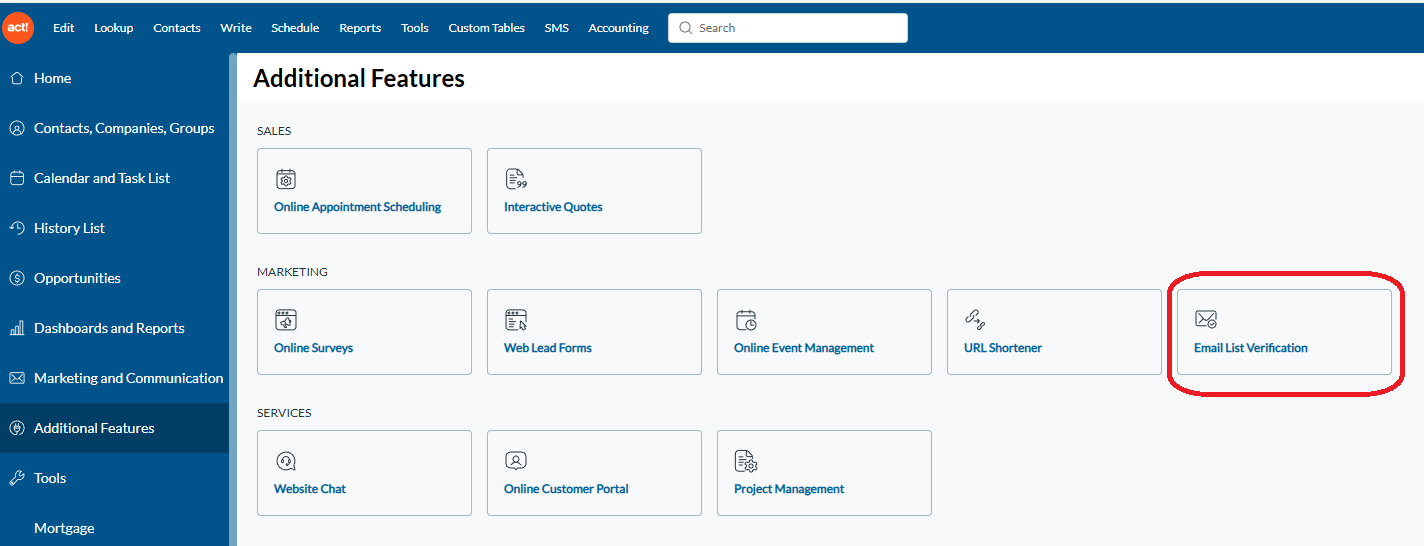The width and height of the screenshot is (1424, 546).
Task: Focus the Search input field
Action: point(788,28)
